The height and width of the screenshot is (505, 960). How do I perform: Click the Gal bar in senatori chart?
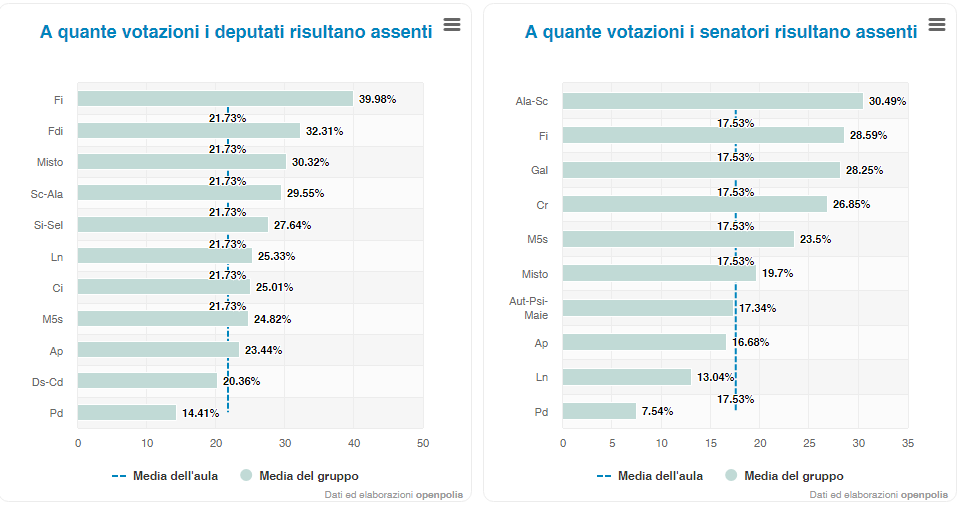tap(701, 170)
